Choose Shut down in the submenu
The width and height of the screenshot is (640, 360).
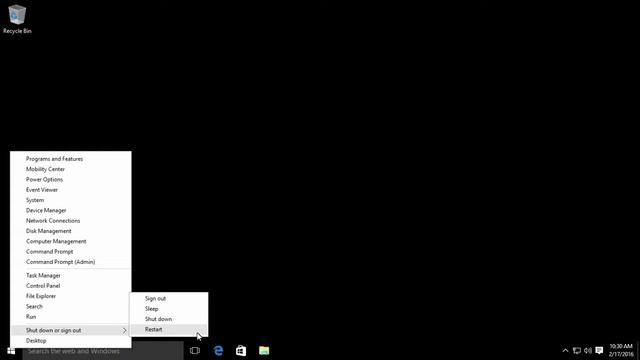[x=169, y=319]
